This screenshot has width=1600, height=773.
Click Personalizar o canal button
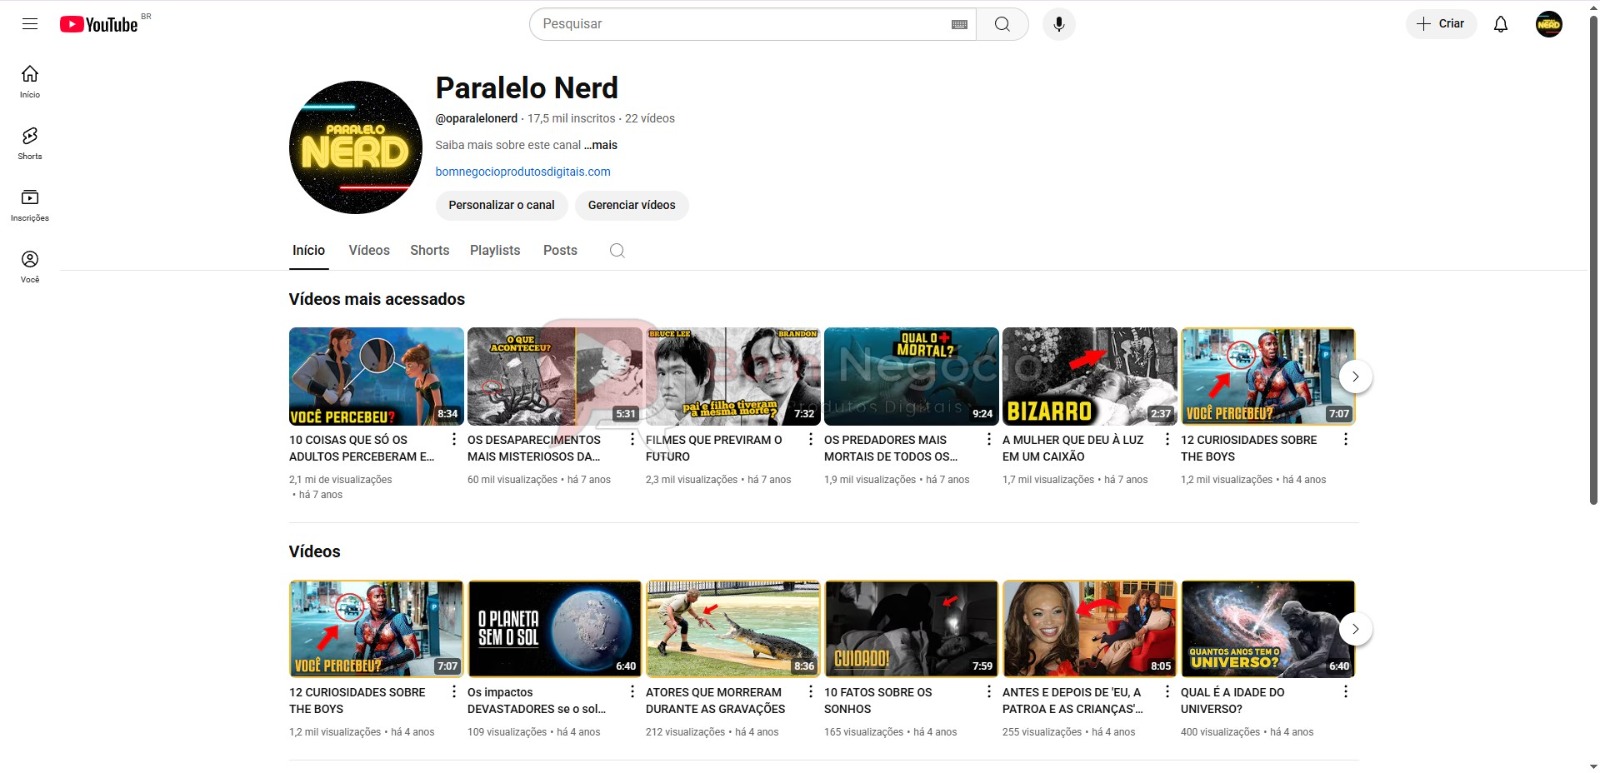coord(502,205)
